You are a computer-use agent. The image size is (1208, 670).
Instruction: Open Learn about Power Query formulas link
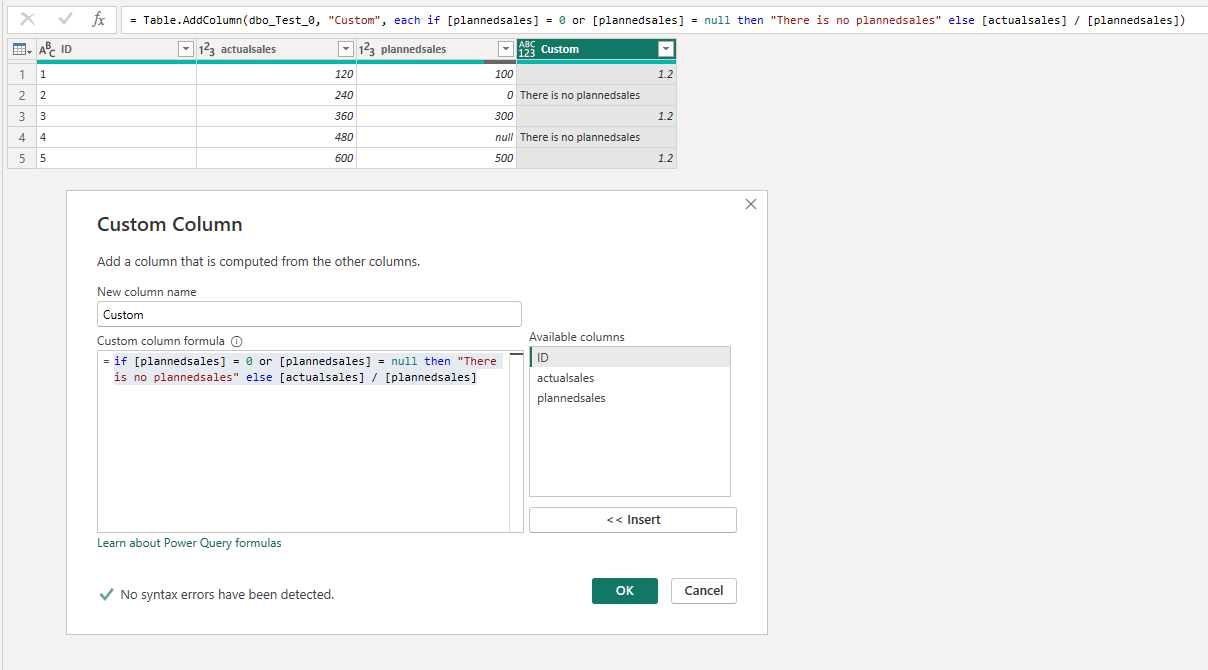click(189, 543)
